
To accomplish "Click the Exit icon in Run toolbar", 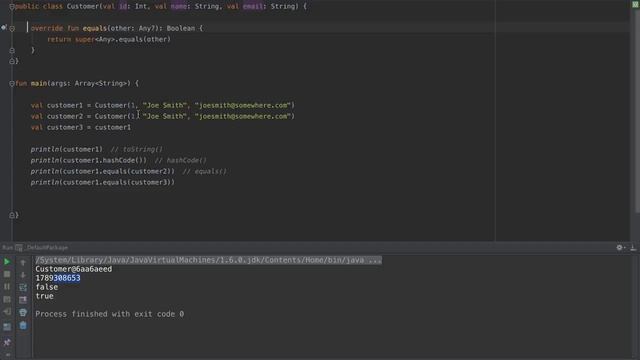I will tap(7, 312).
